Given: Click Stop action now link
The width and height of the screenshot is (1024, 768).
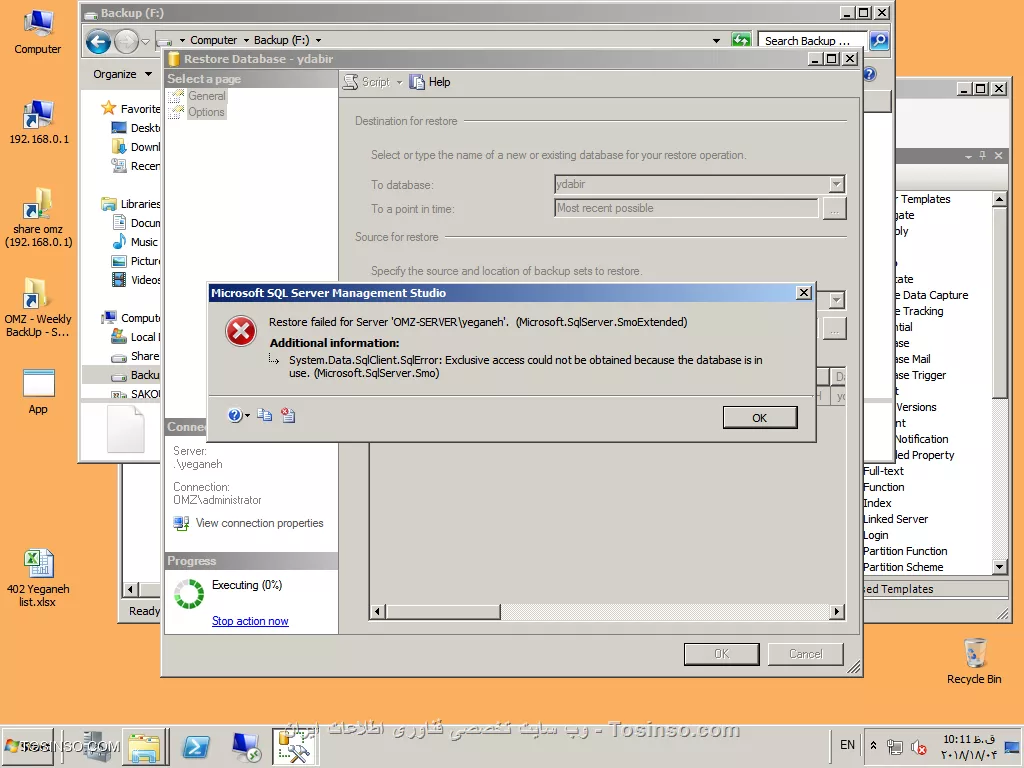Looking at the screenshot, I should pos(250,621).
